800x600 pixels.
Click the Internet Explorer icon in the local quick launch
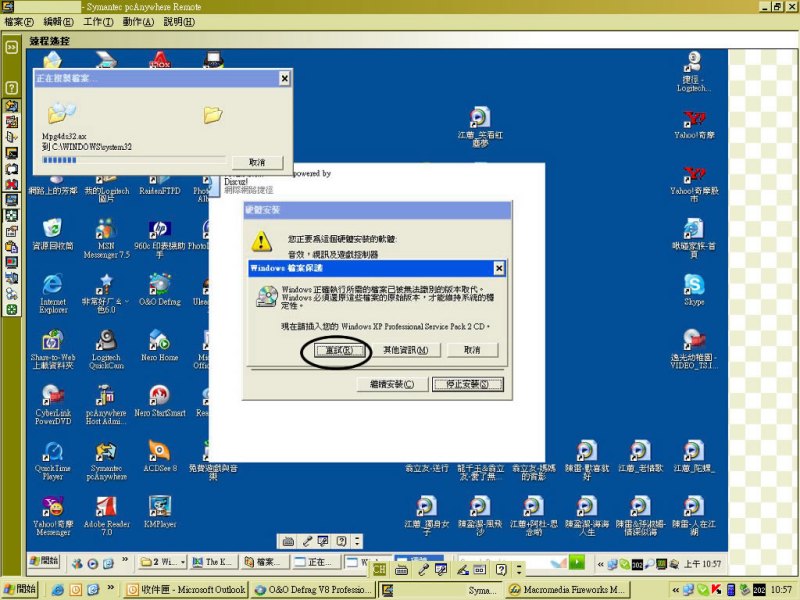pos(58,590)
